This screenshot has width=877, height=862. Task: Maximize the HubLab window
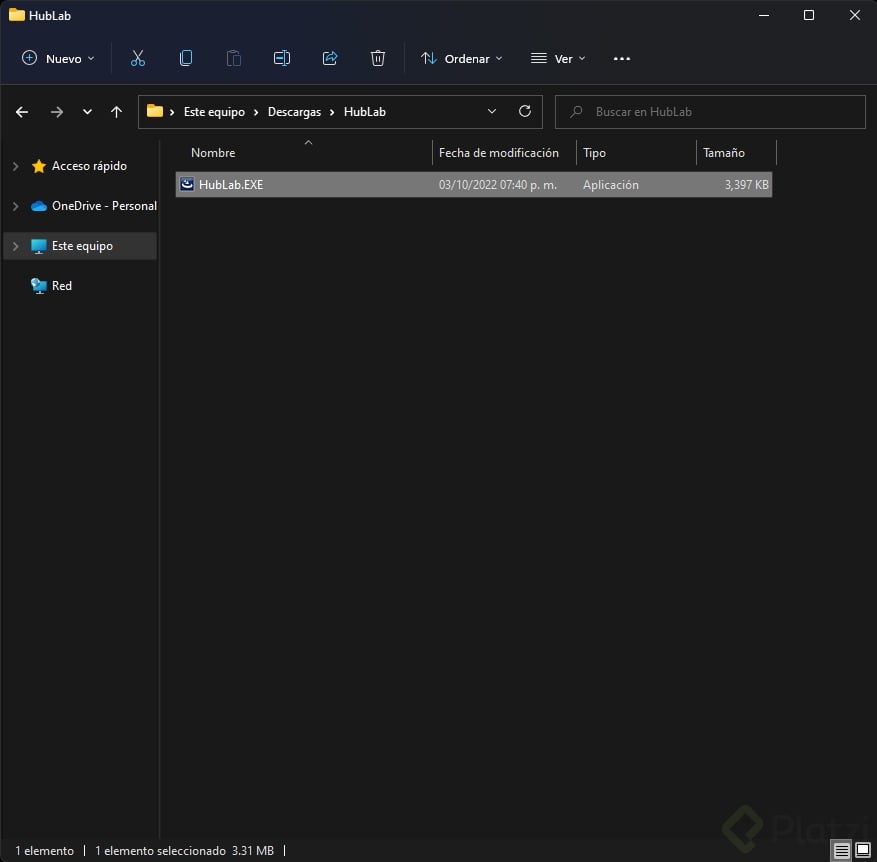(809, 15)
